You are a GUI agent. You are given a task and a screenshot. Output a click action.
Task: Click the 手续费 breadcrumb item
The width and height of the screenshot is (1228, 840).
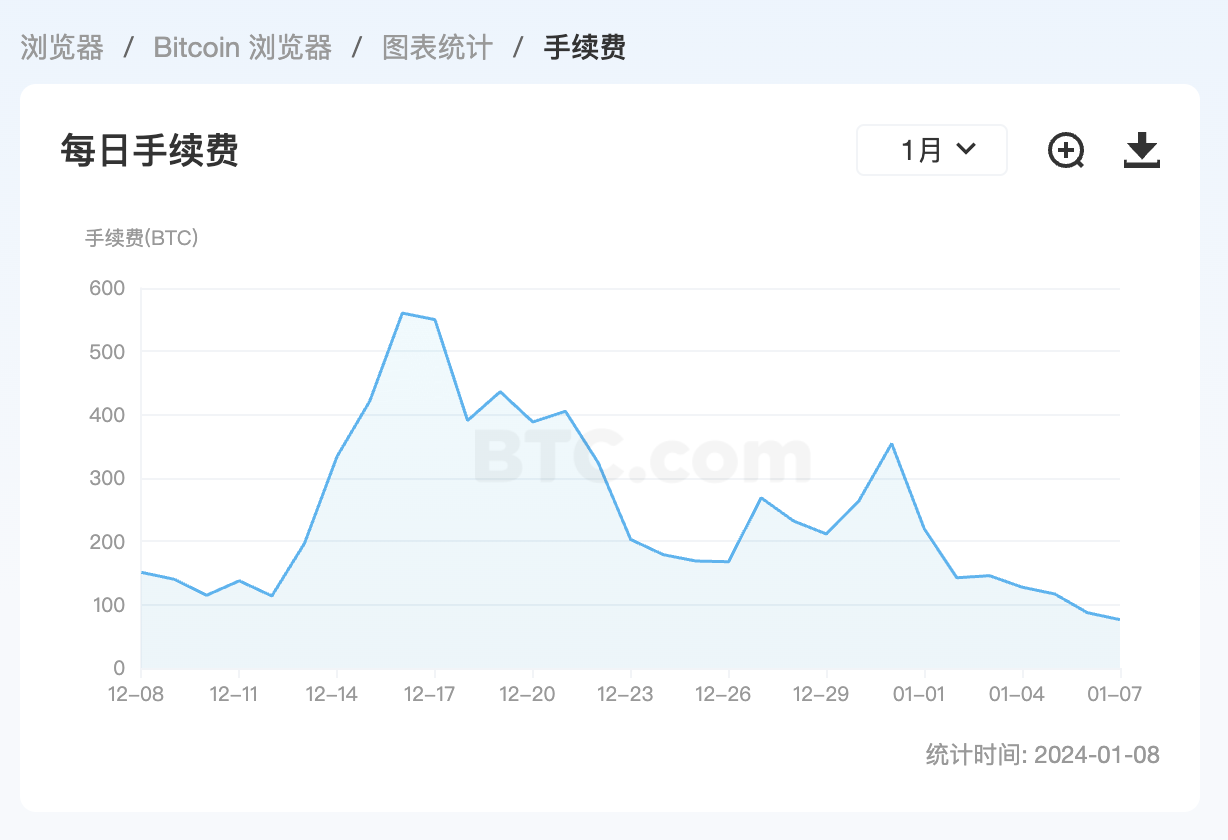[x=585, y=47]
